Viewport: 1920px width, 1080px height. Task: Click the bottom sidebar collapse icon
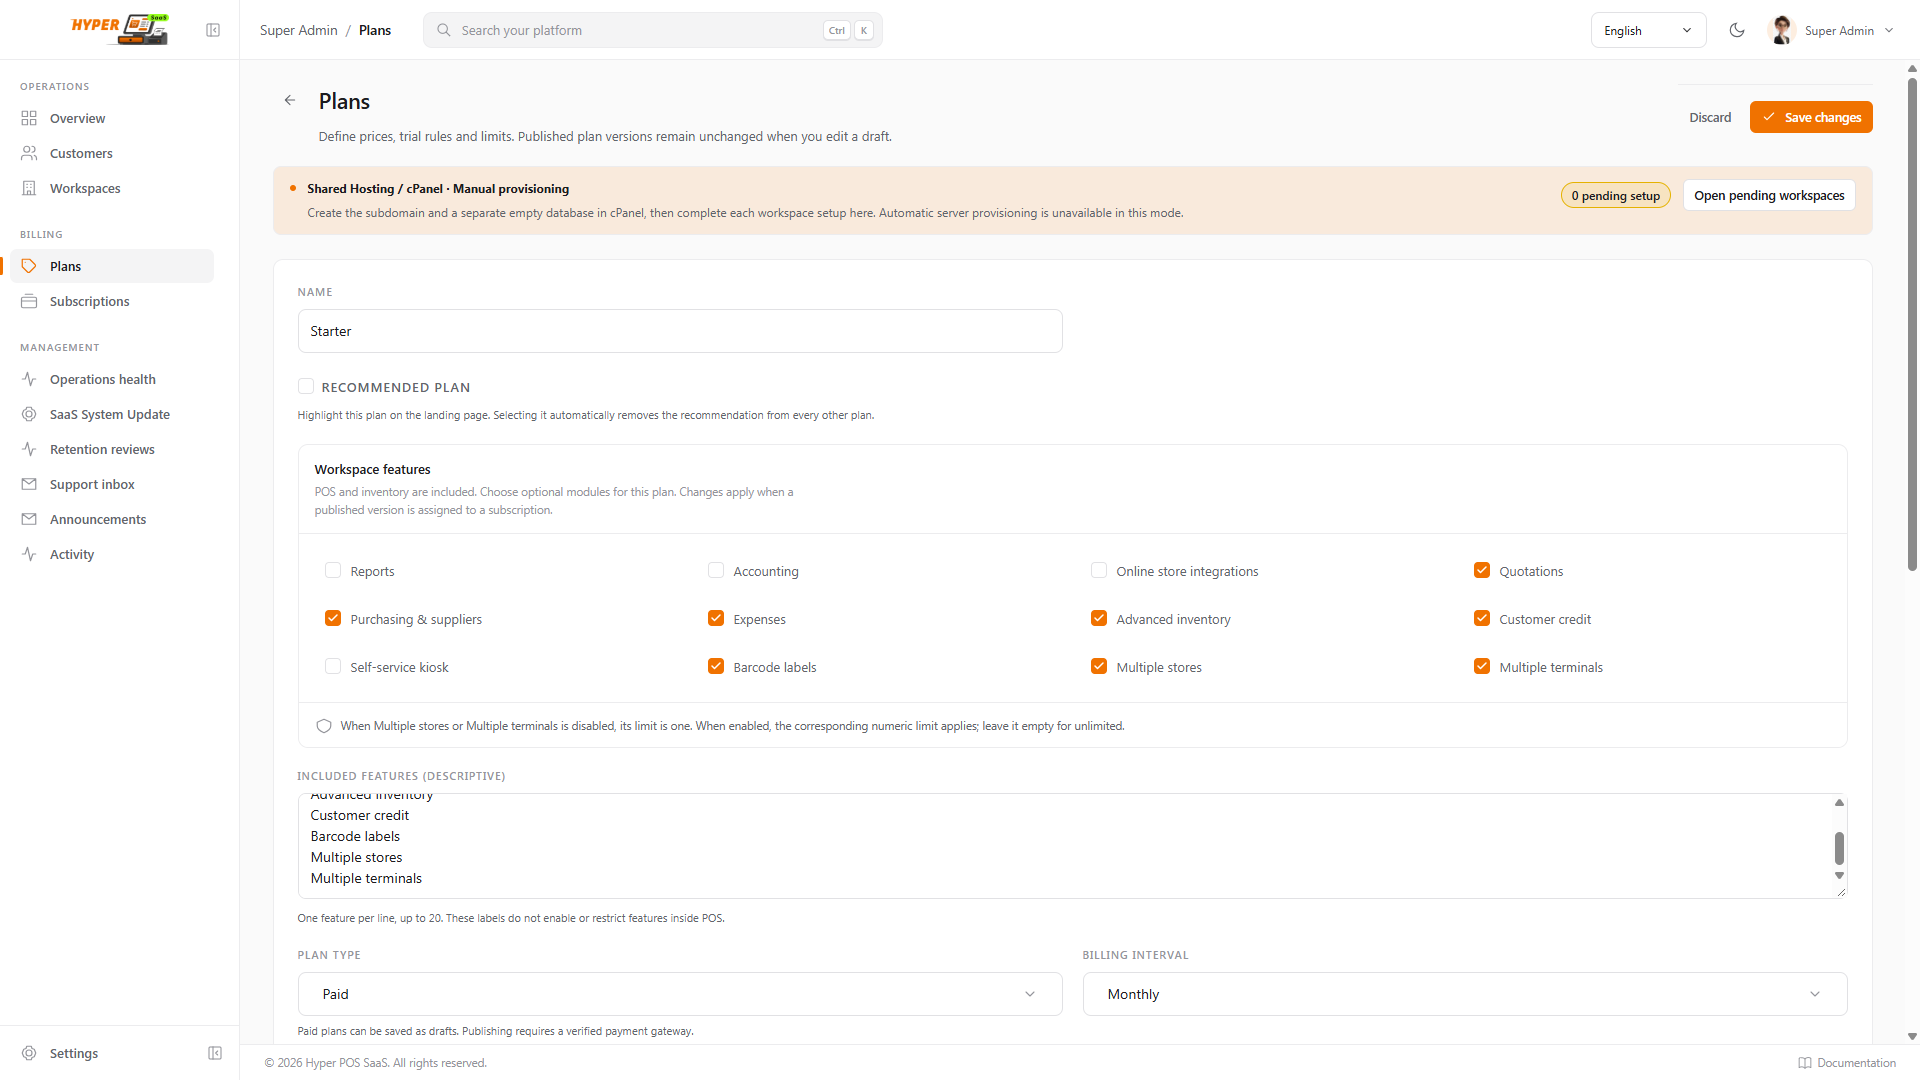pos(215,1053)
